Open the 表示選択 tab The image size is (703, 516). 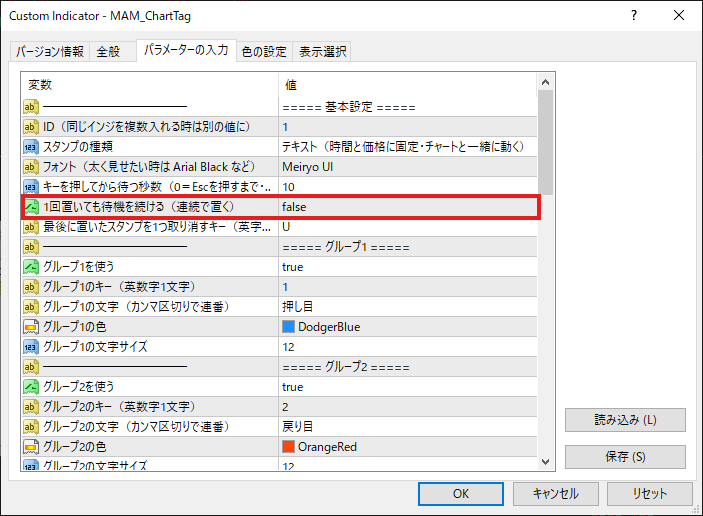pos(322,52)
